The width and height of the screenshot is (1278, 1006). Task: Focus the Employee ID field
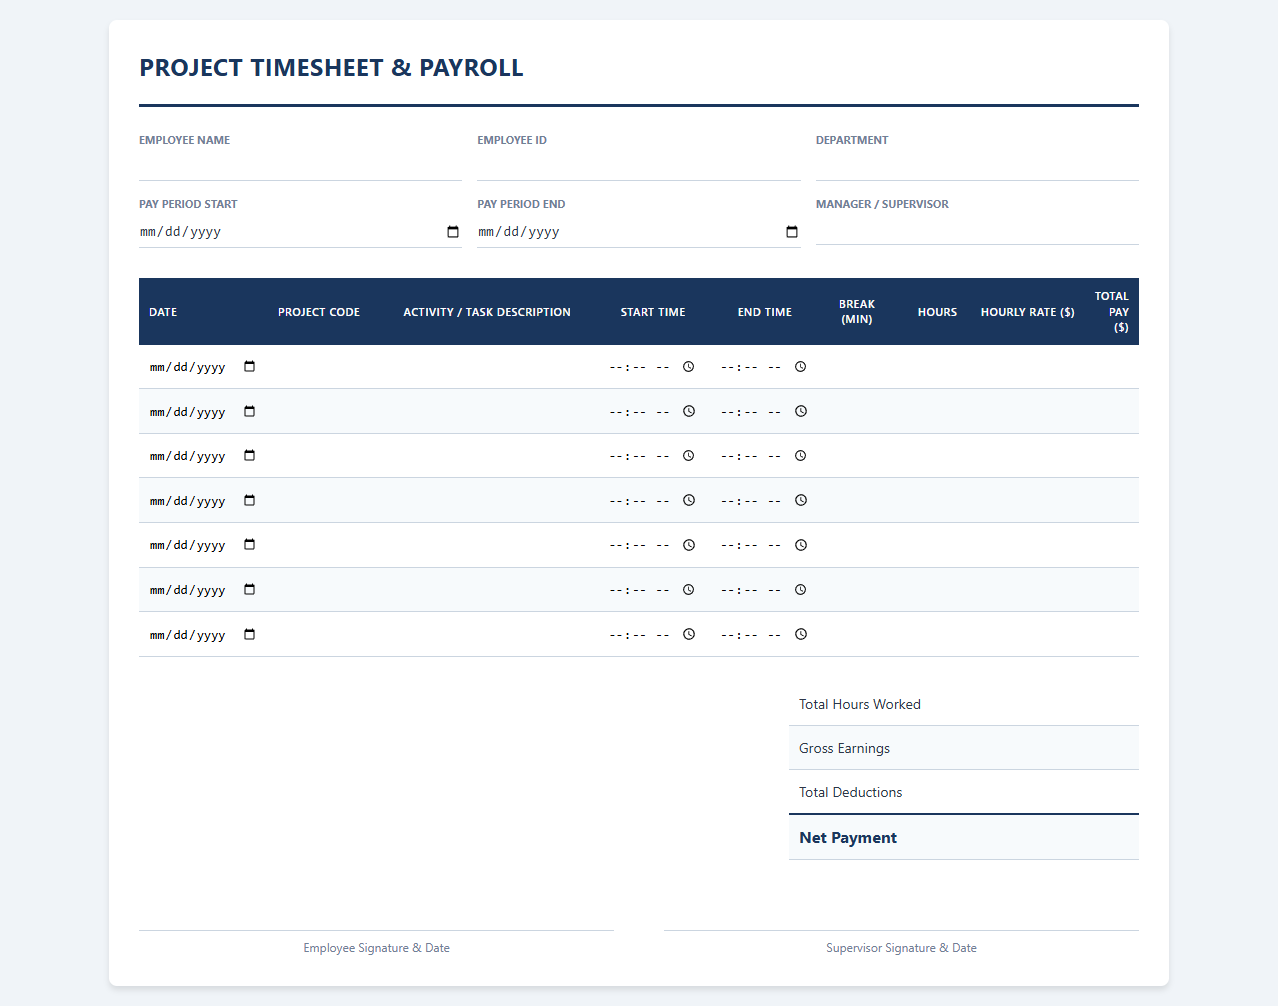[639, 165]
